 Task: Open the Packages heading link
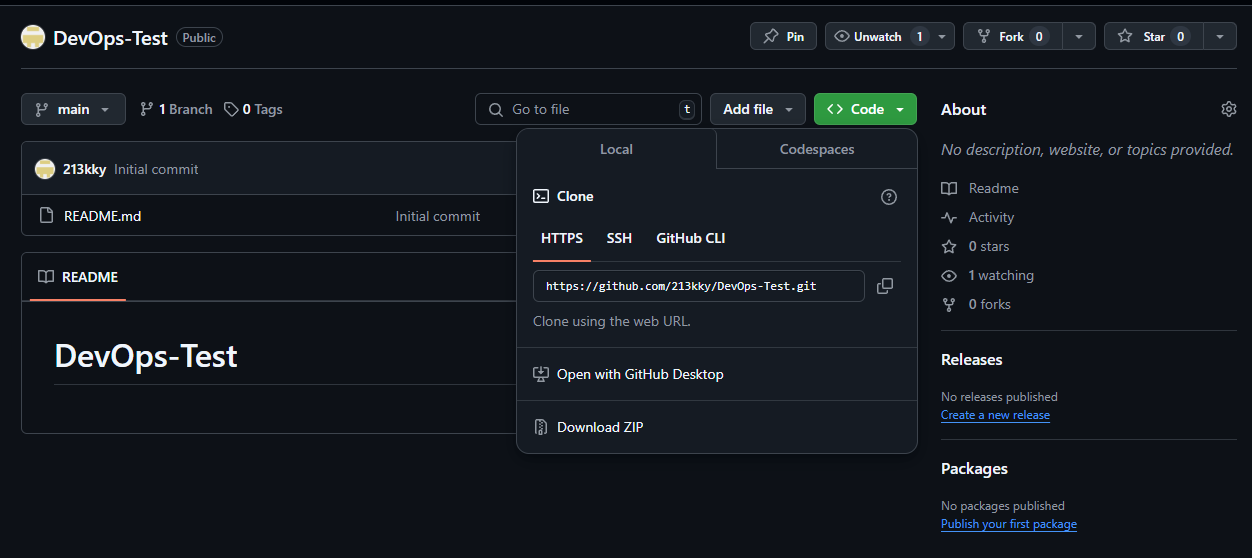pyautogui.click(x=974, y=468)
